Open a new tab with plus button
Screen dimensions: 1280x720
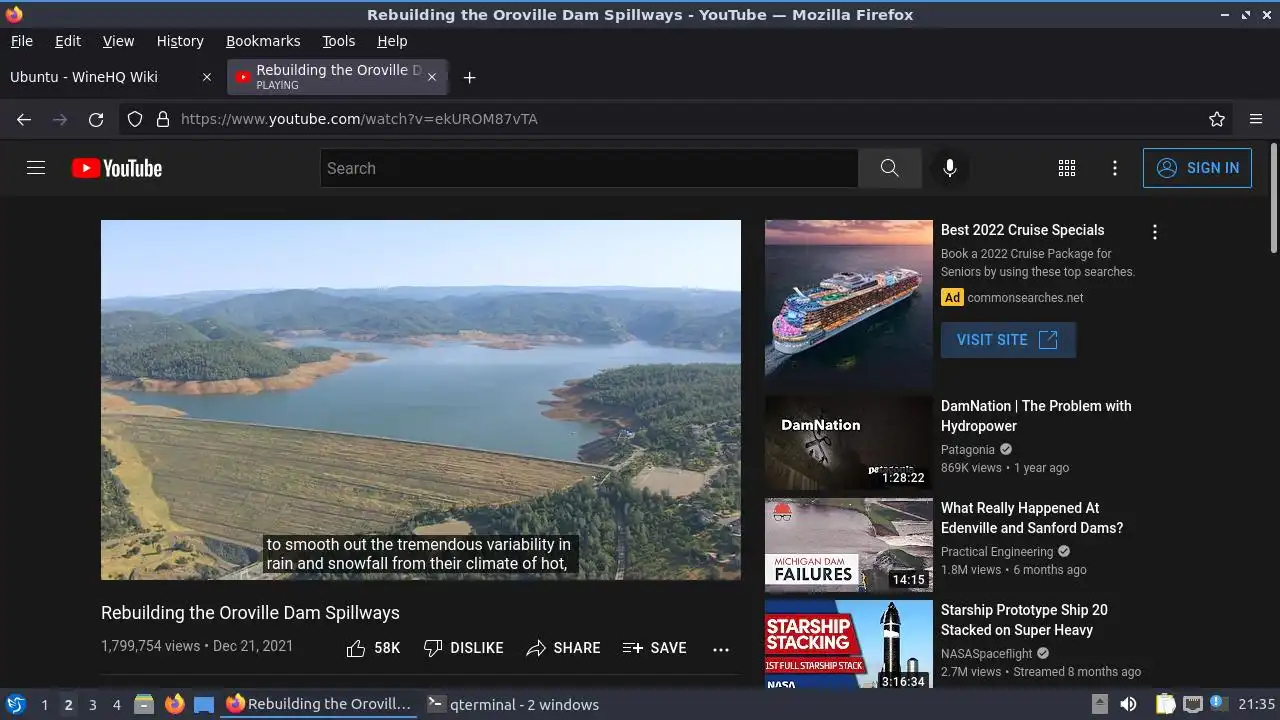tap(469, 77)
